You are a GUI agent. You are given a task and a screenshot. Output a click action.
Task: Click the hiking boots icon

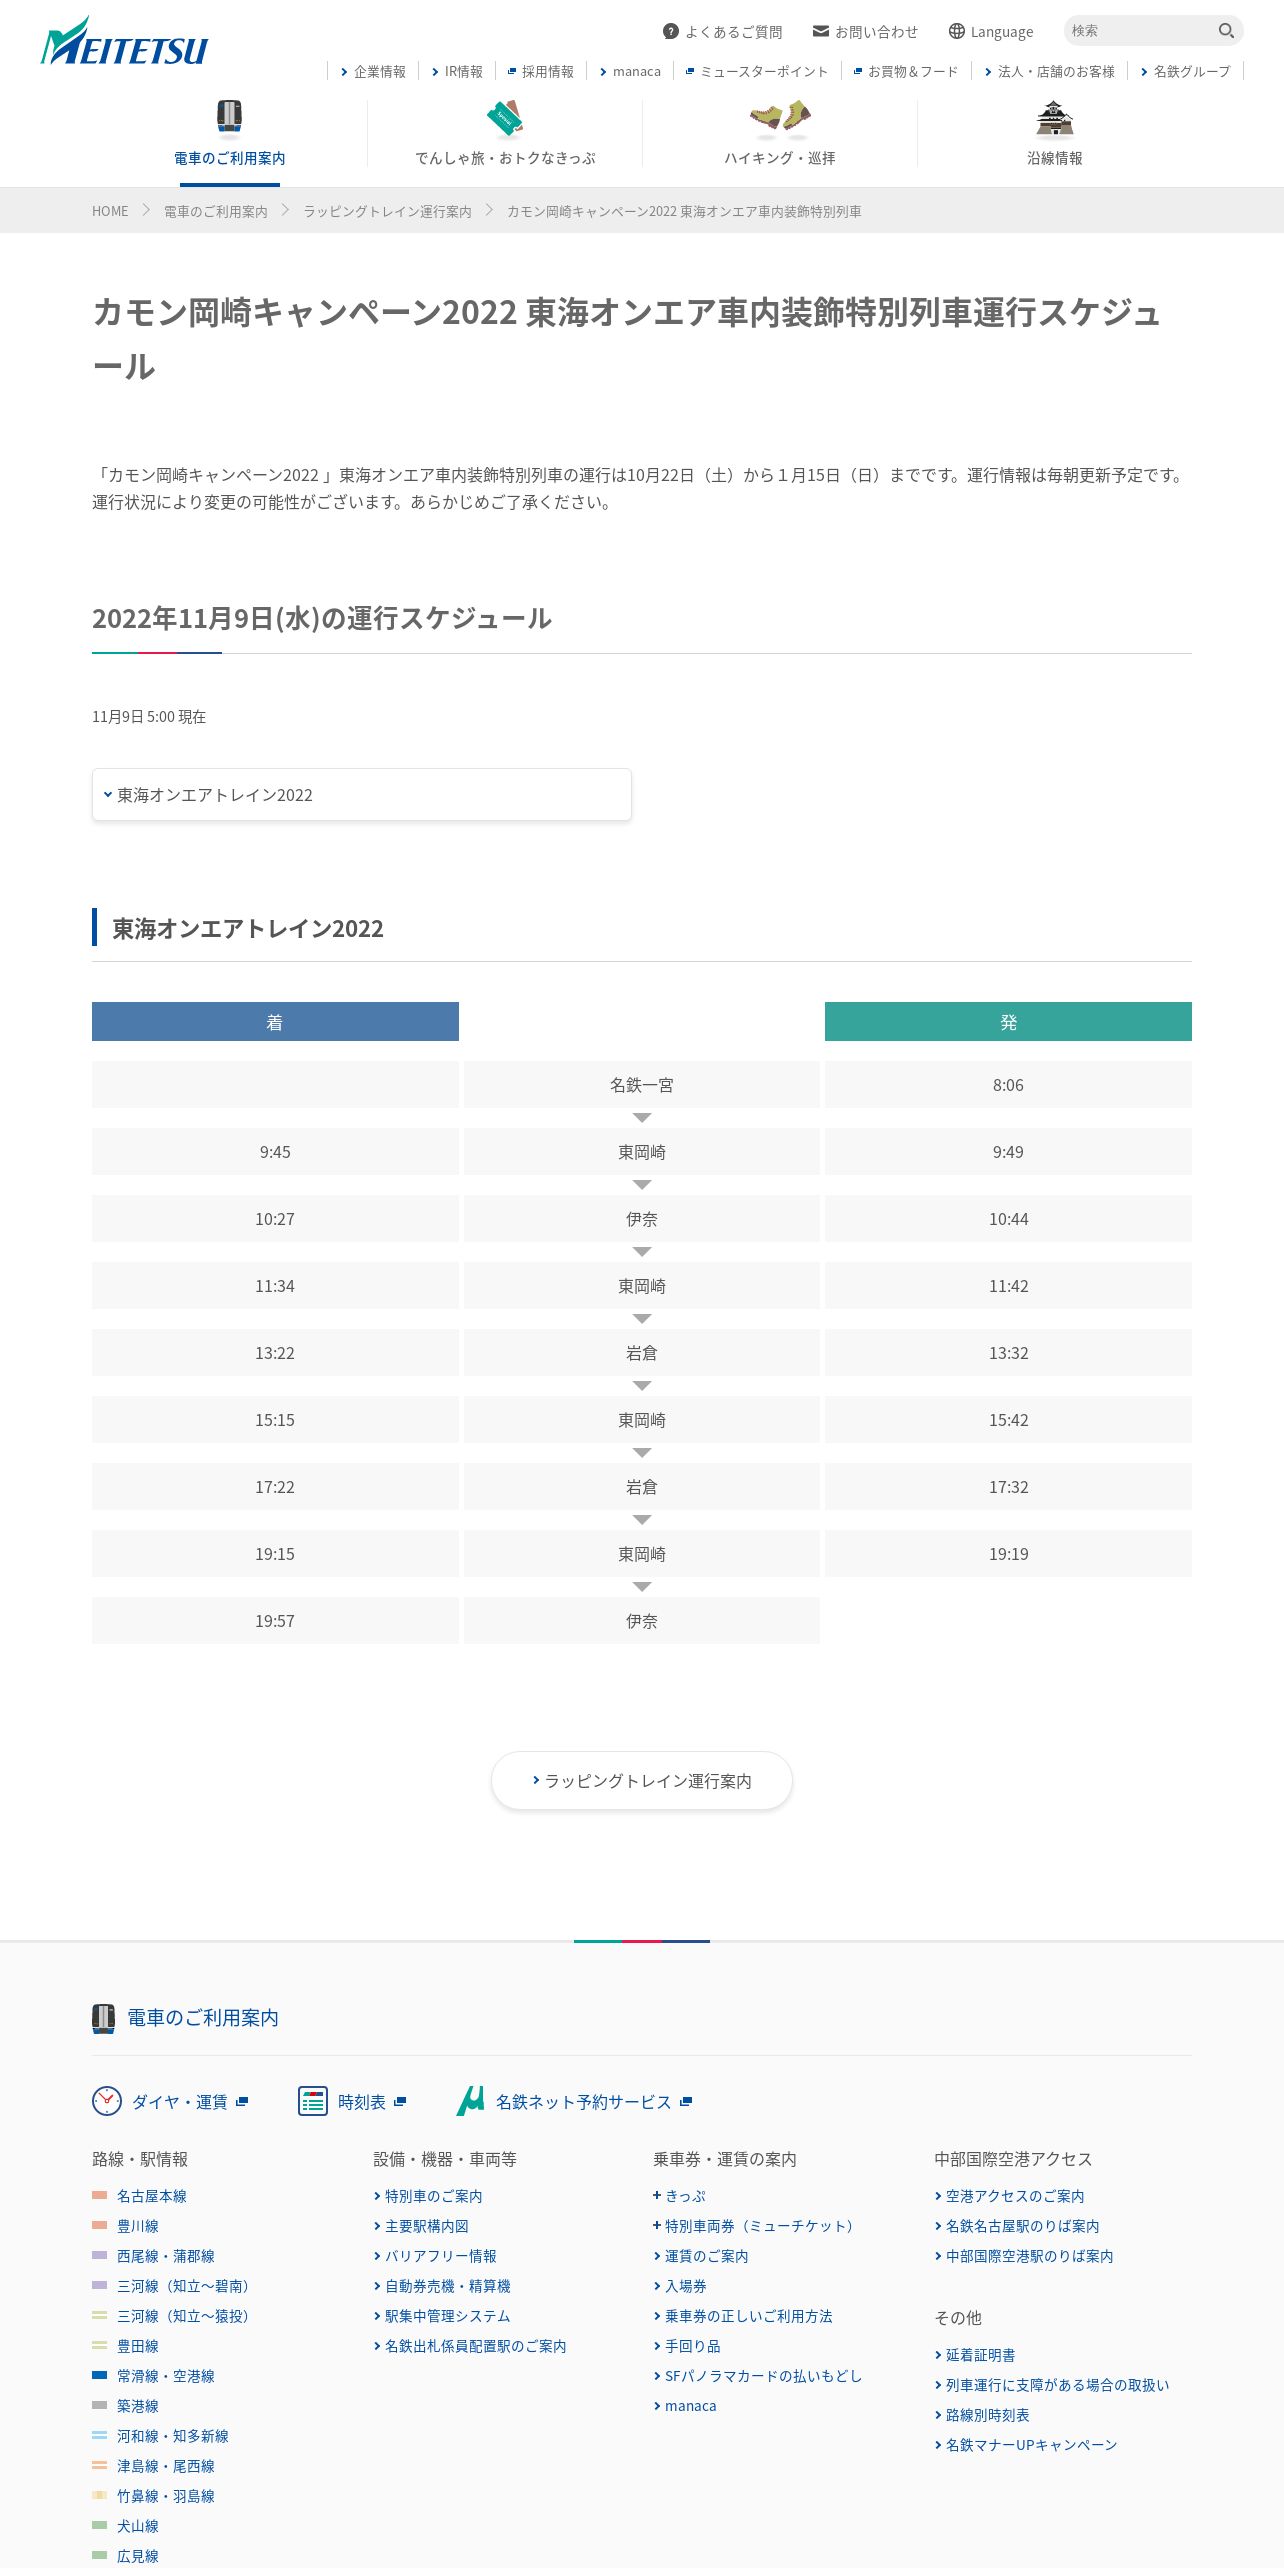point(780,119)
